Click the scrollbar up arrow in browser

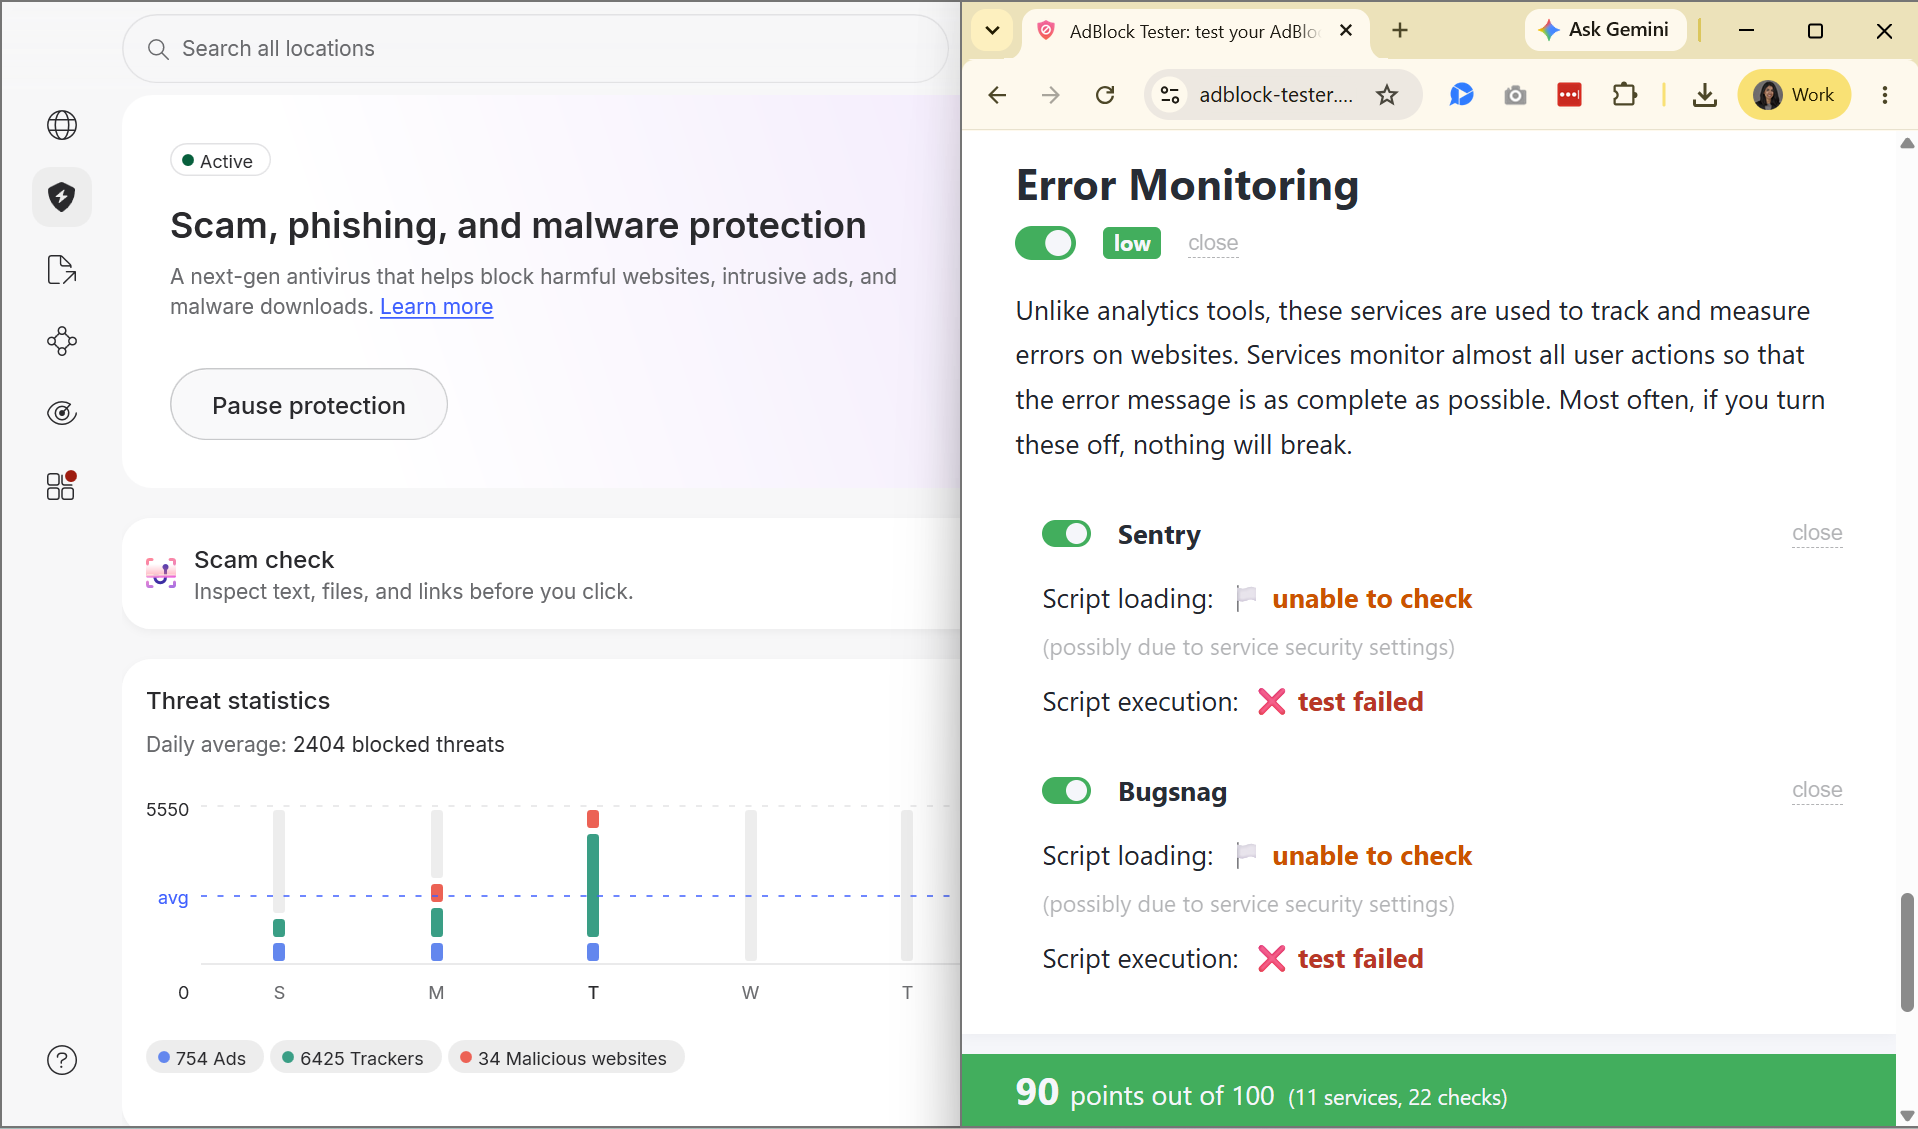(1907, 143)
